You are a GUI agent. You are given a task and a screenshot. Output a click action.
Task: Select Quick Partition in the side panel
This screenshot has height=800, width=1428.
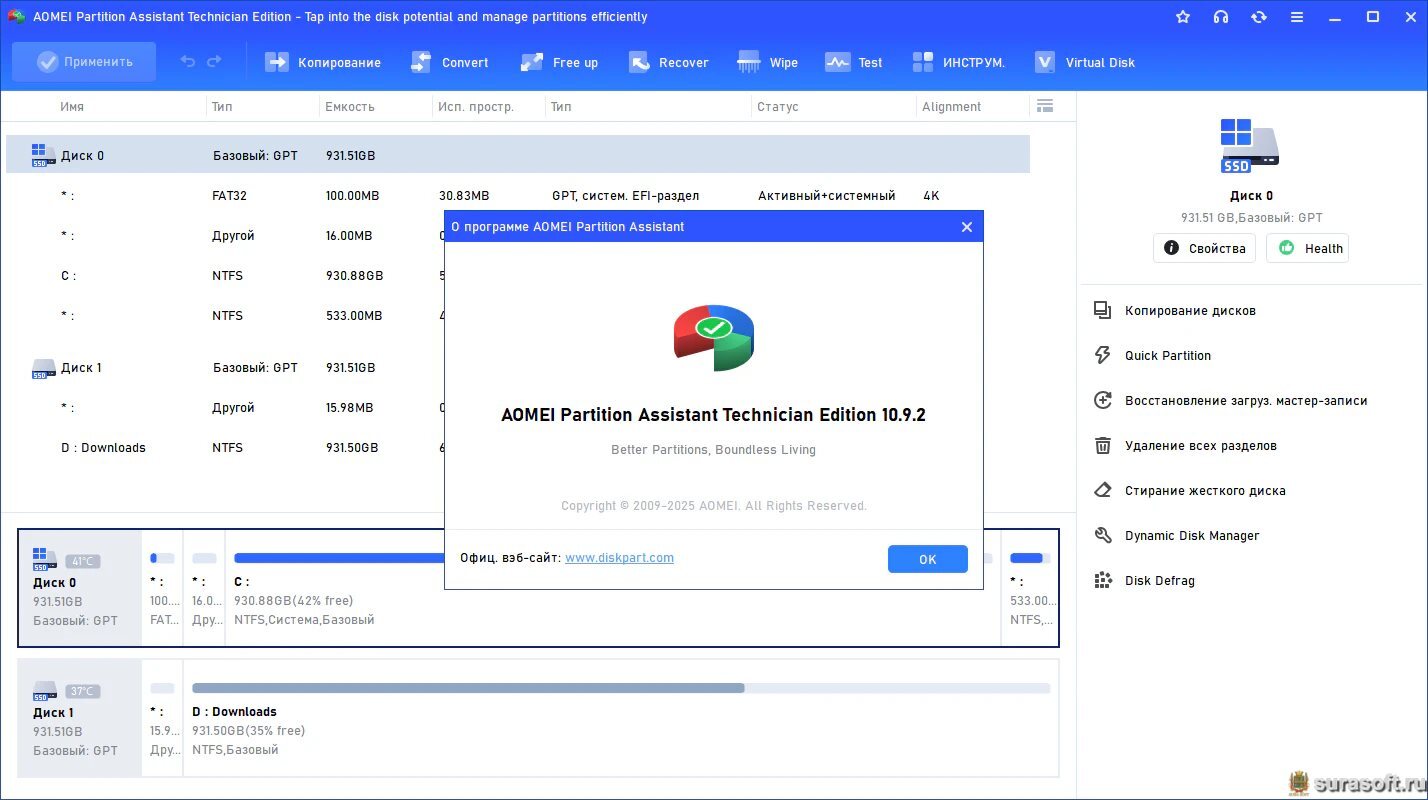(x=1167, y=355)
